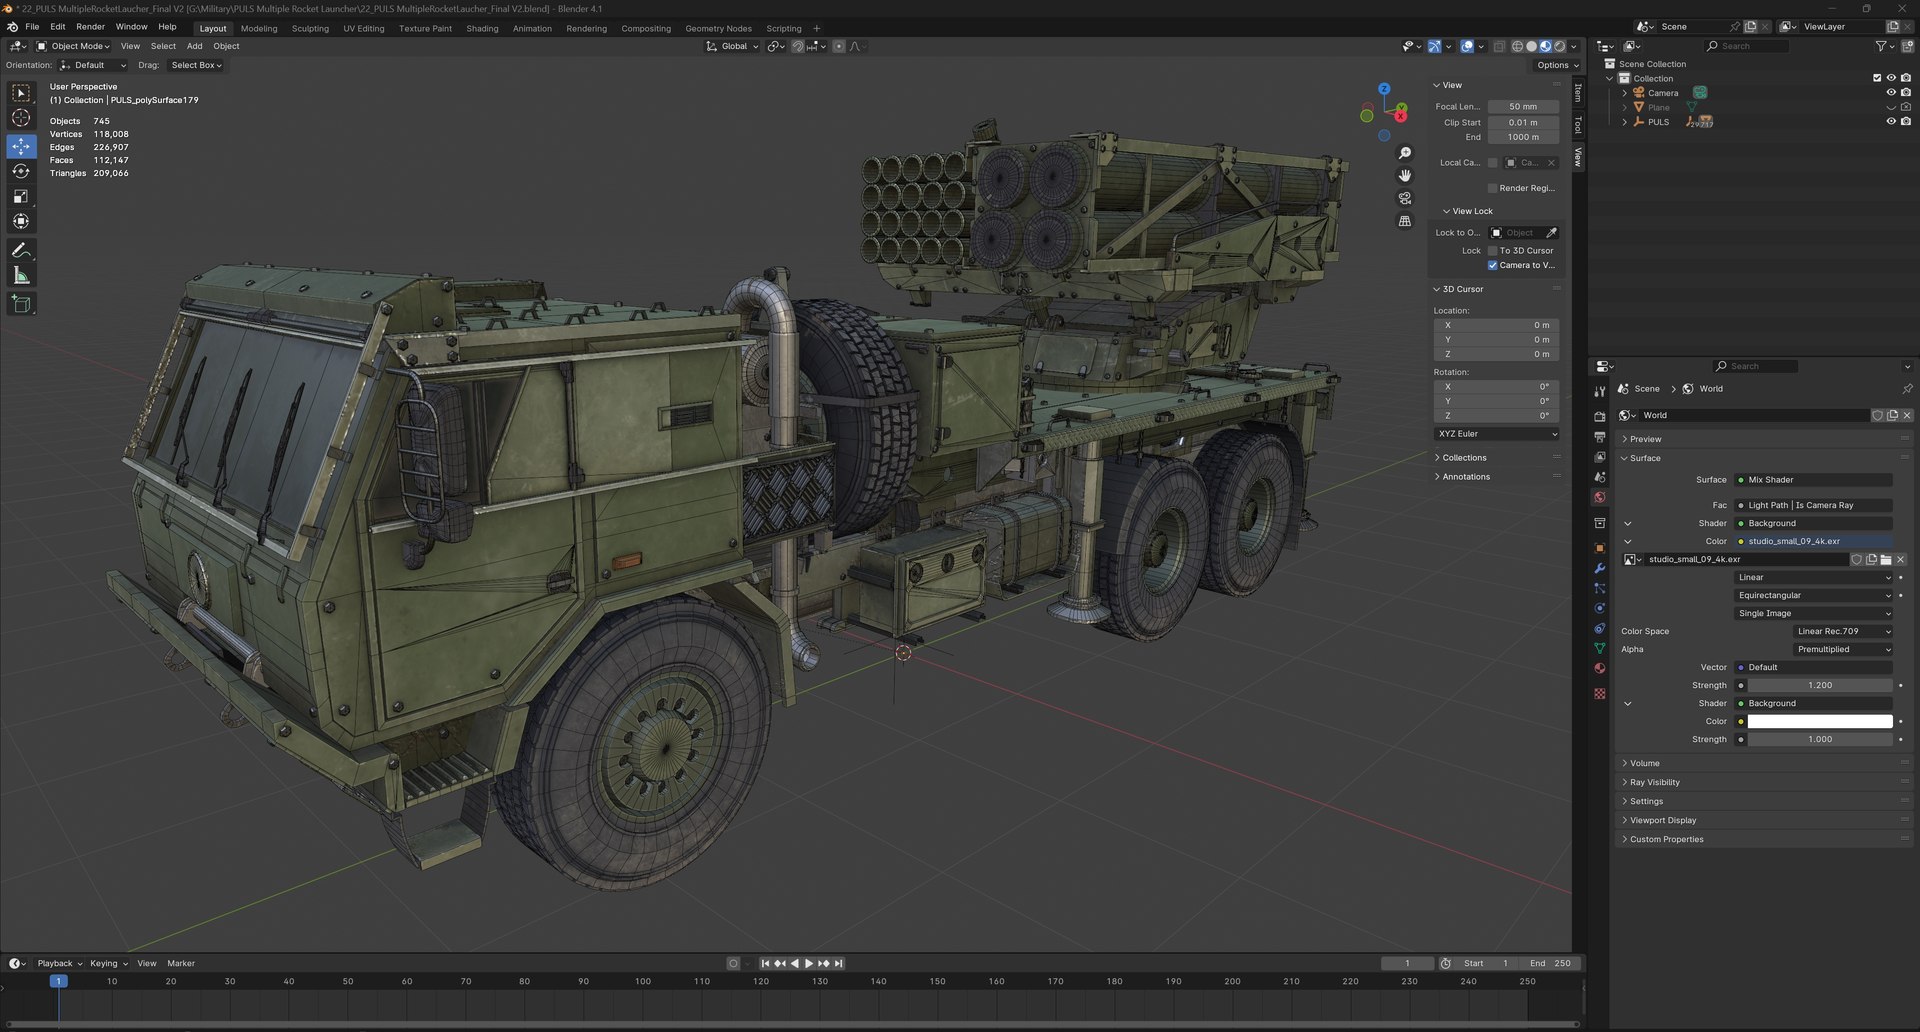Image resolution: width=1920 pixels, height=1032 pixels.
Task: Select the Annotate pencil tool
Action: 21,250
